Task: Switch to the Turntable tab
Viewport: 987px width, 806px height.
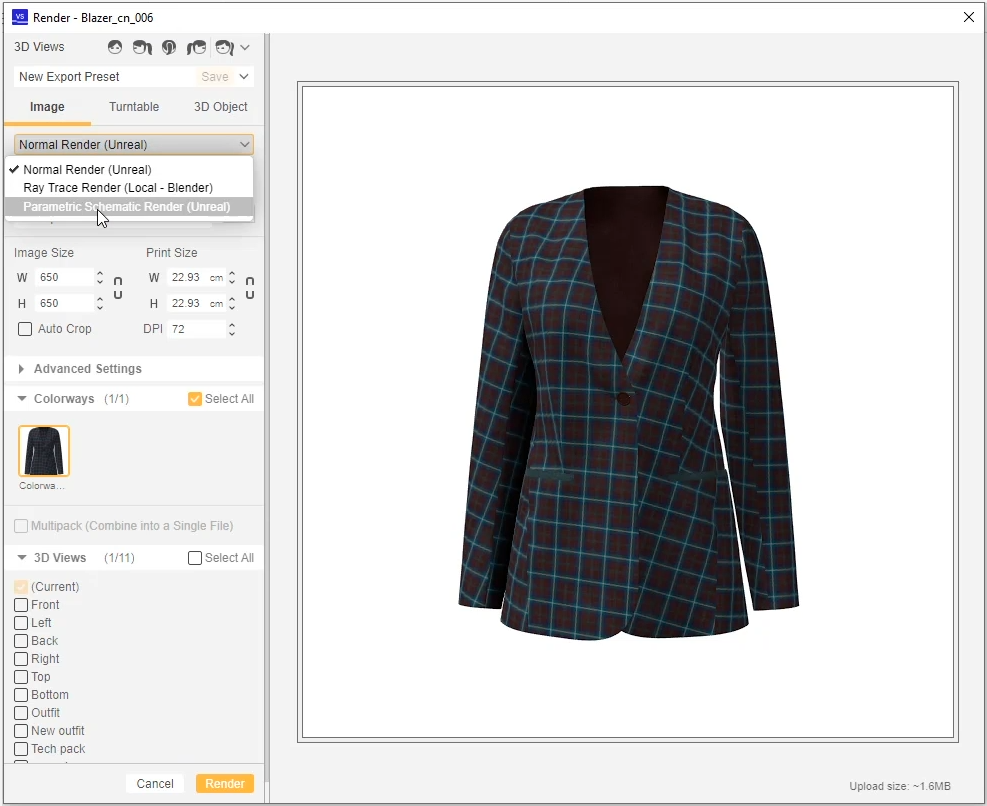Action: point(134,107)
